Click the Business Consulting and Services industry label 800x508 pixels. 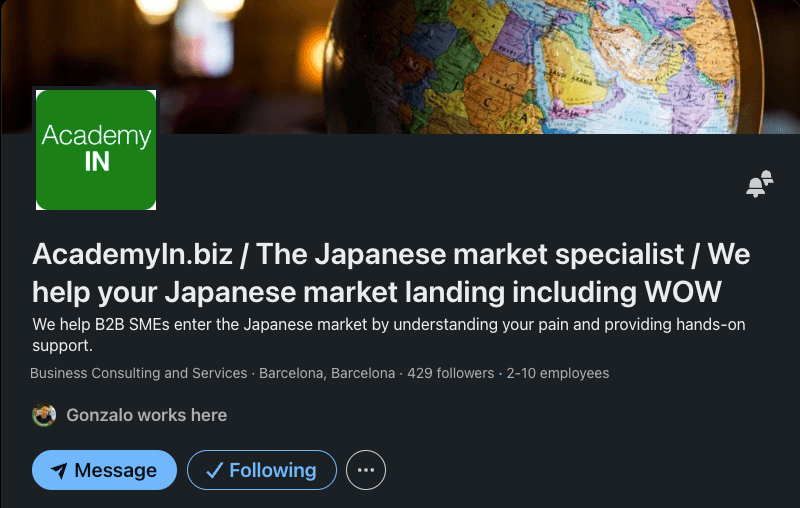(138, 373)
